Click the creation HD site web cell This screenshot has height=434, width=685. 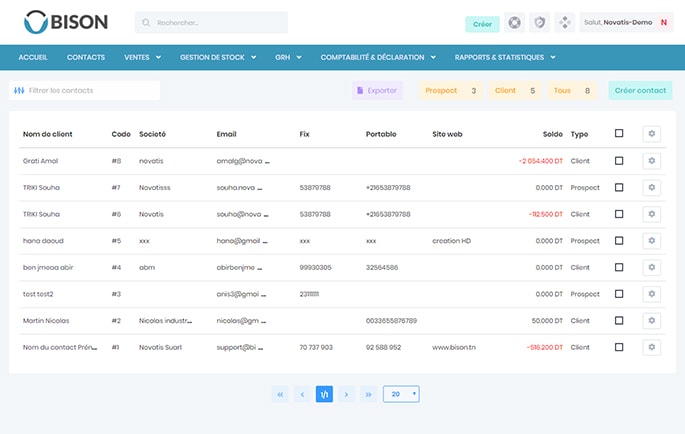pyautogui.click(x=451, y=241)
